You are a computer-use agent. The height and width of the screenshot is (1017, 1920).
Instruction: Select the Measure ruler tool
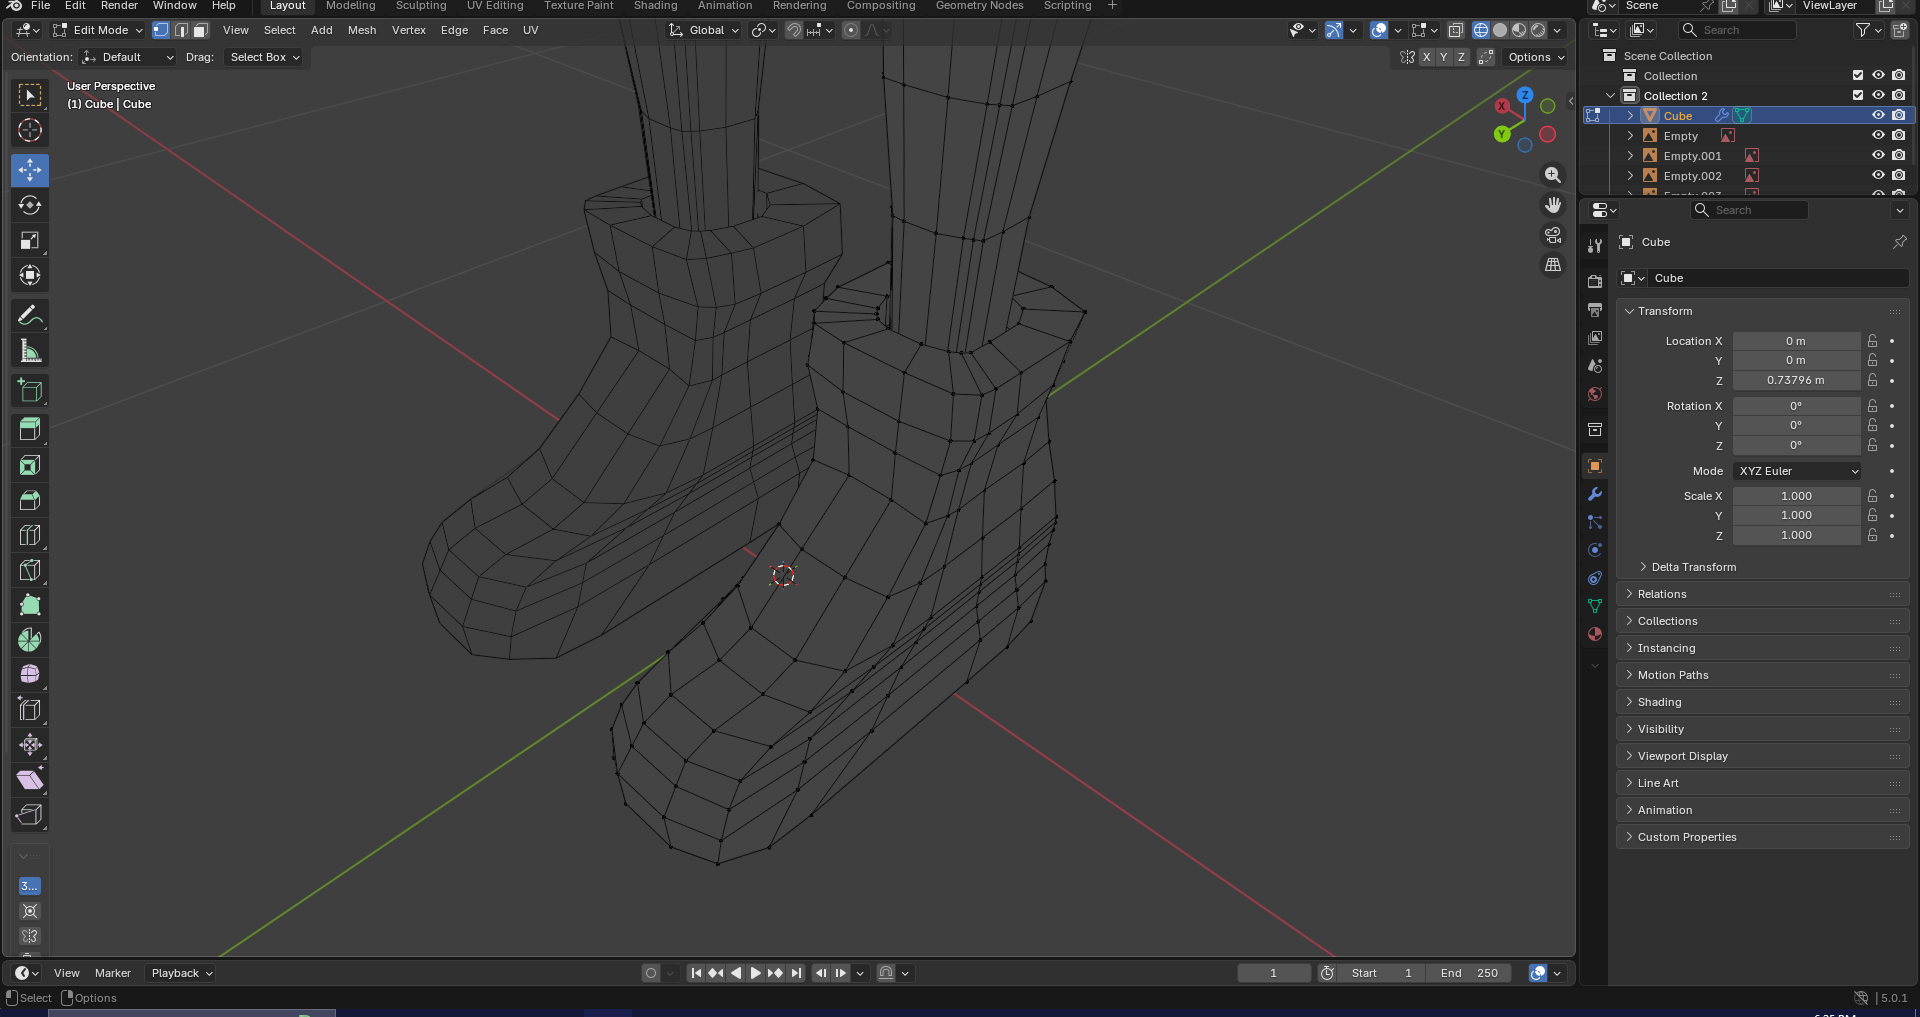coord(30,351)
